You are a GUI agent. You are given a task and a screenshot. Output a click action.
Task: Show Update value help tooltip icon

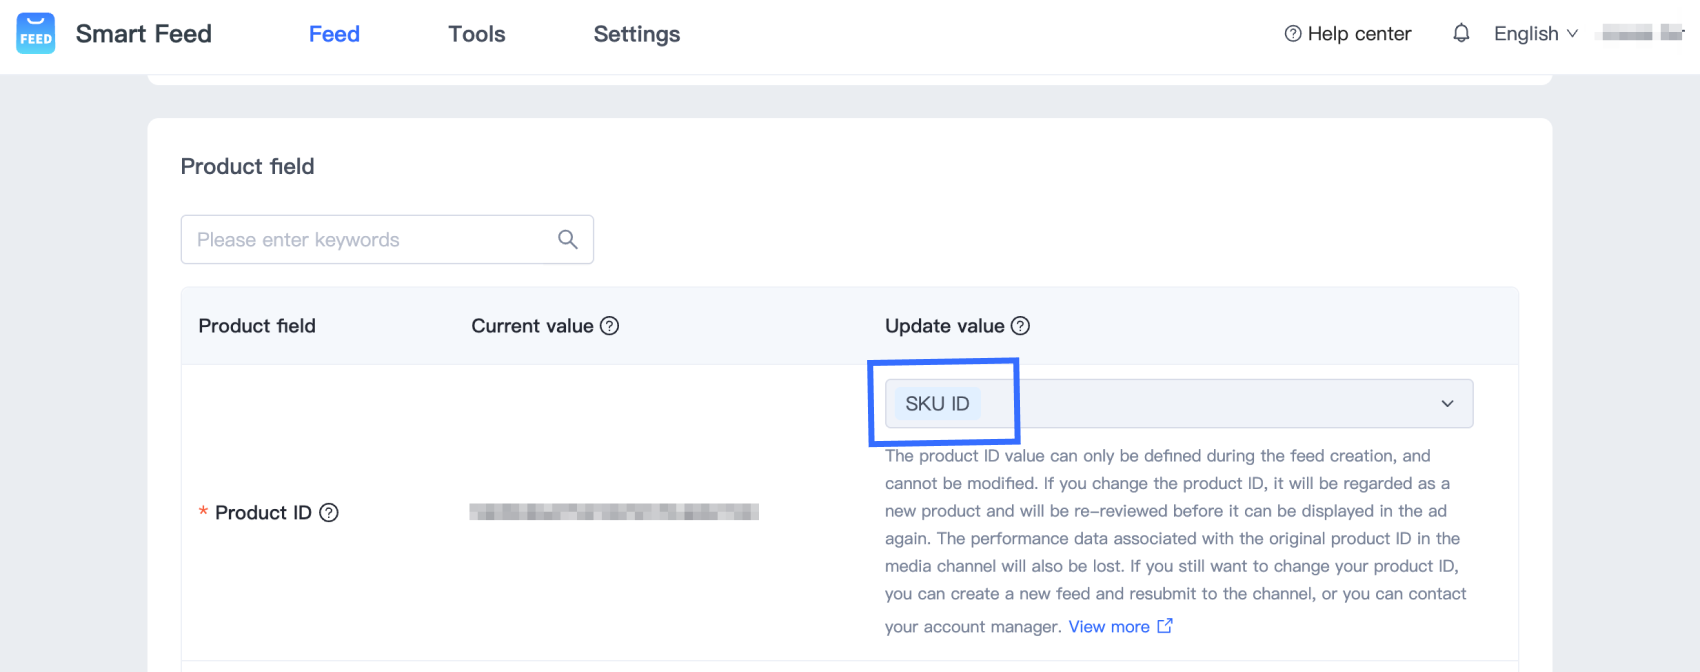click(x=1020, y=326)
